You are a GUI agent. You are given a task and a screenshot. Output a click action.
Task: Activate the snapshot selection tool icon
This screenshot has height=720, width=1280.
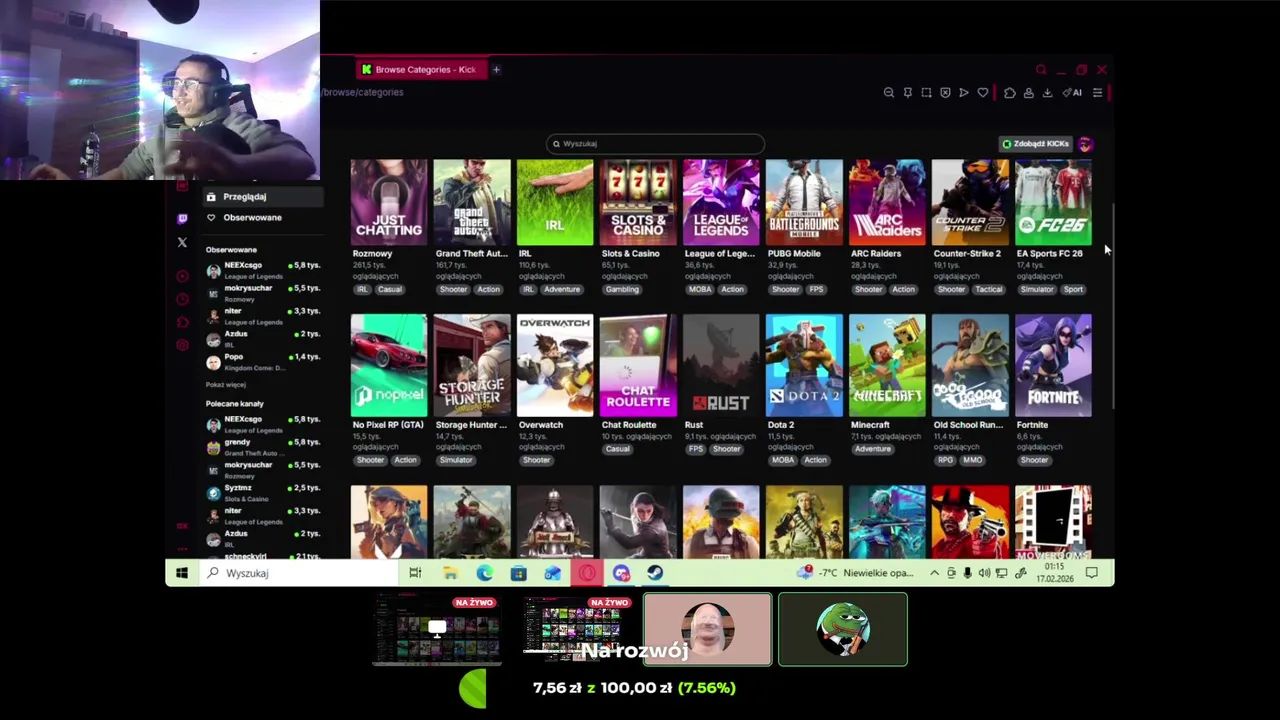[926, 93]
